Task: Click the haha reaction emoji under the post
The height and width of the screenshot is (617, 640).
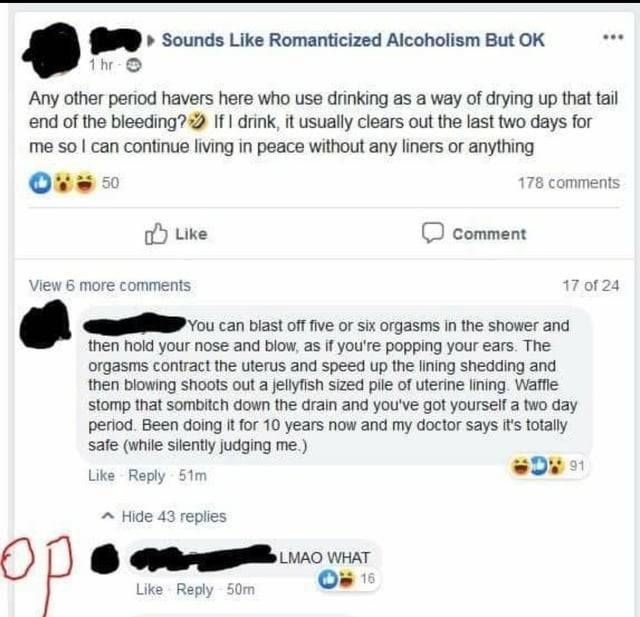Action: point(85,183)
